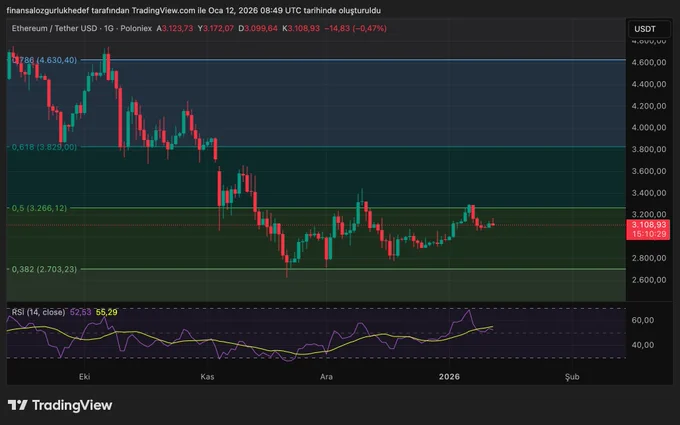Click the TradingView logo

pyautogui.click(x=60, y=405)
